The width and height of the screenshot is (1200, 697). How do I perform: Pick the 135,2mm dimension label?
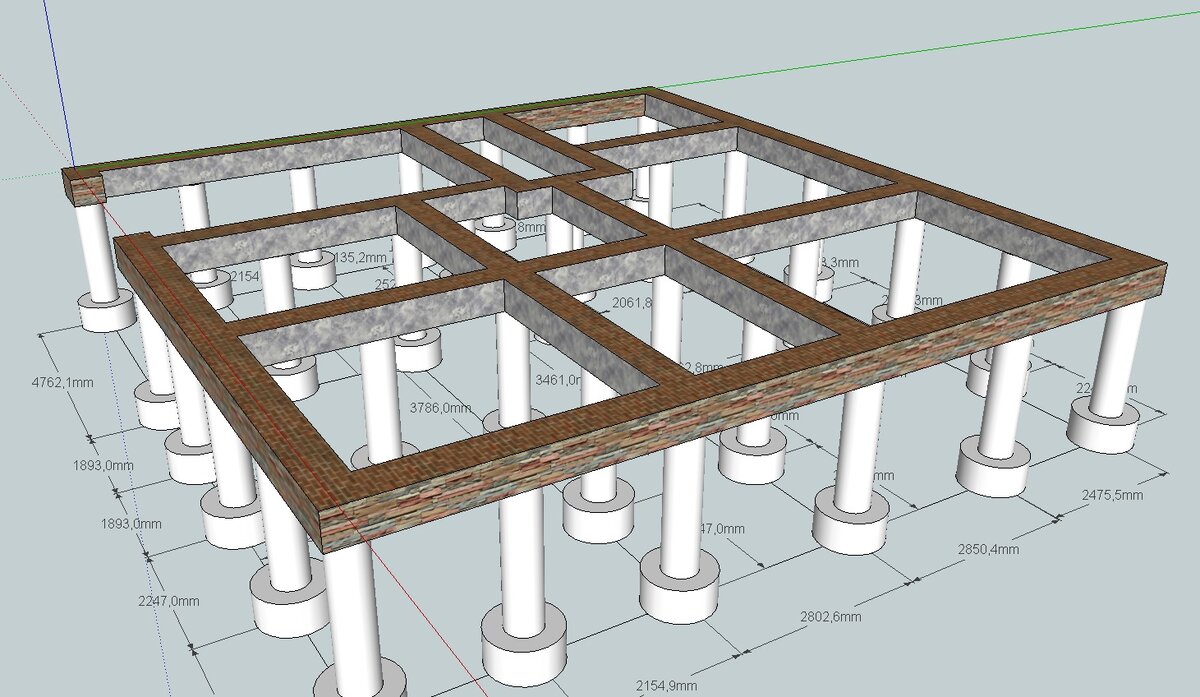tap(359, 257)
